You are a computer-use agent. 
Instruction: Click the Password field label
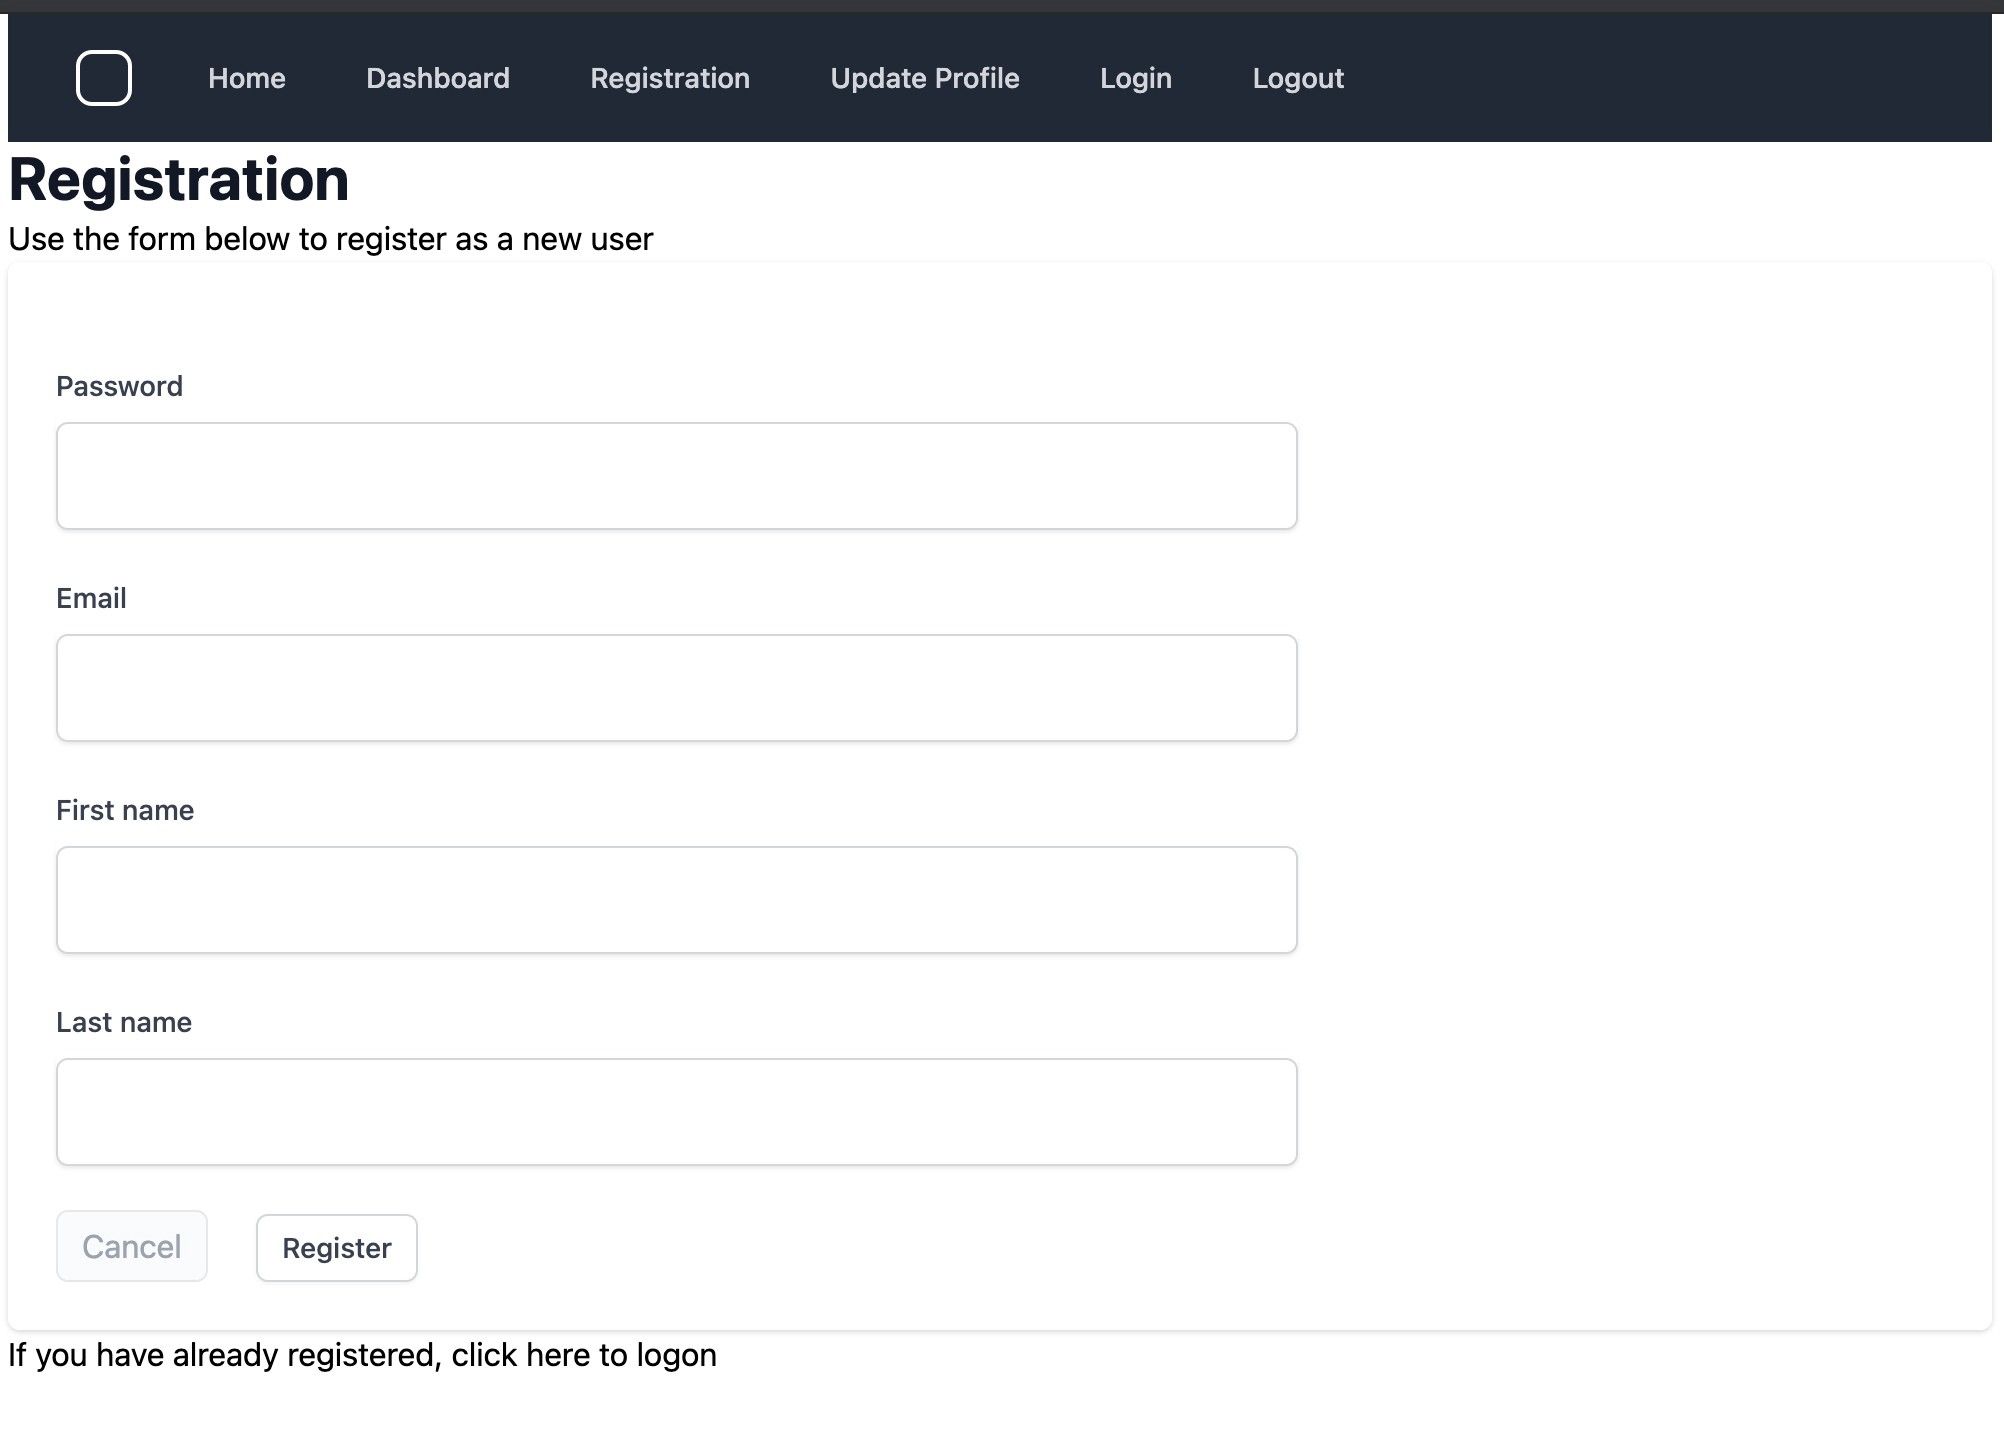point(119,386)
